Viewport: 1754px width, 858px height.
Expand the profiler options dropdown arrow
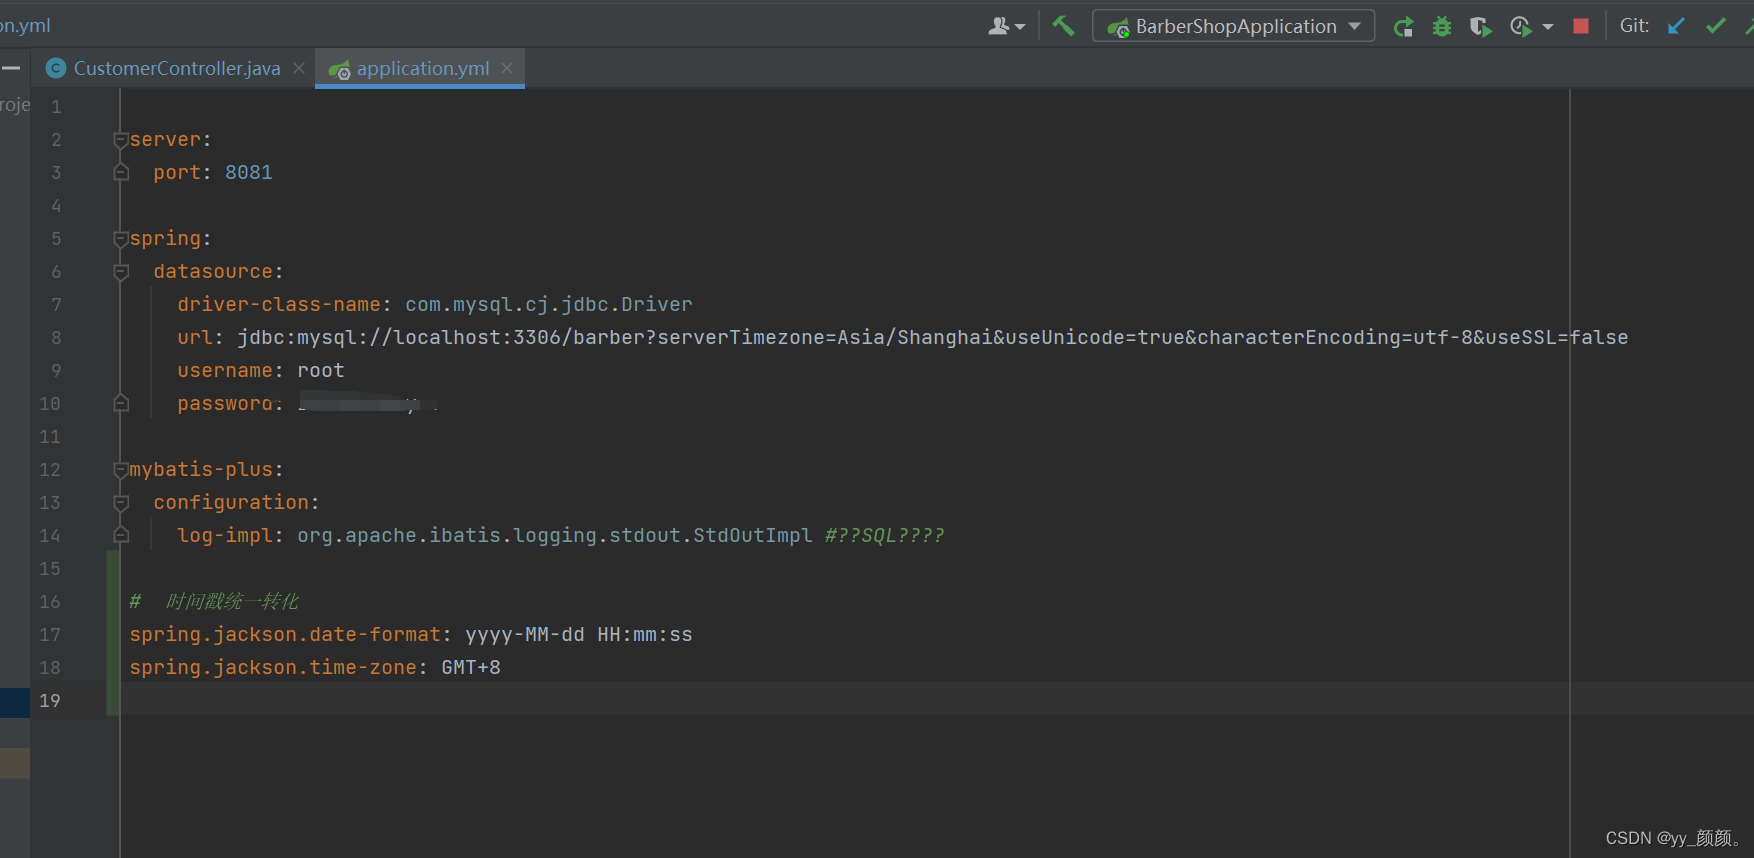pyautogui.click(x=1548, y=27)
